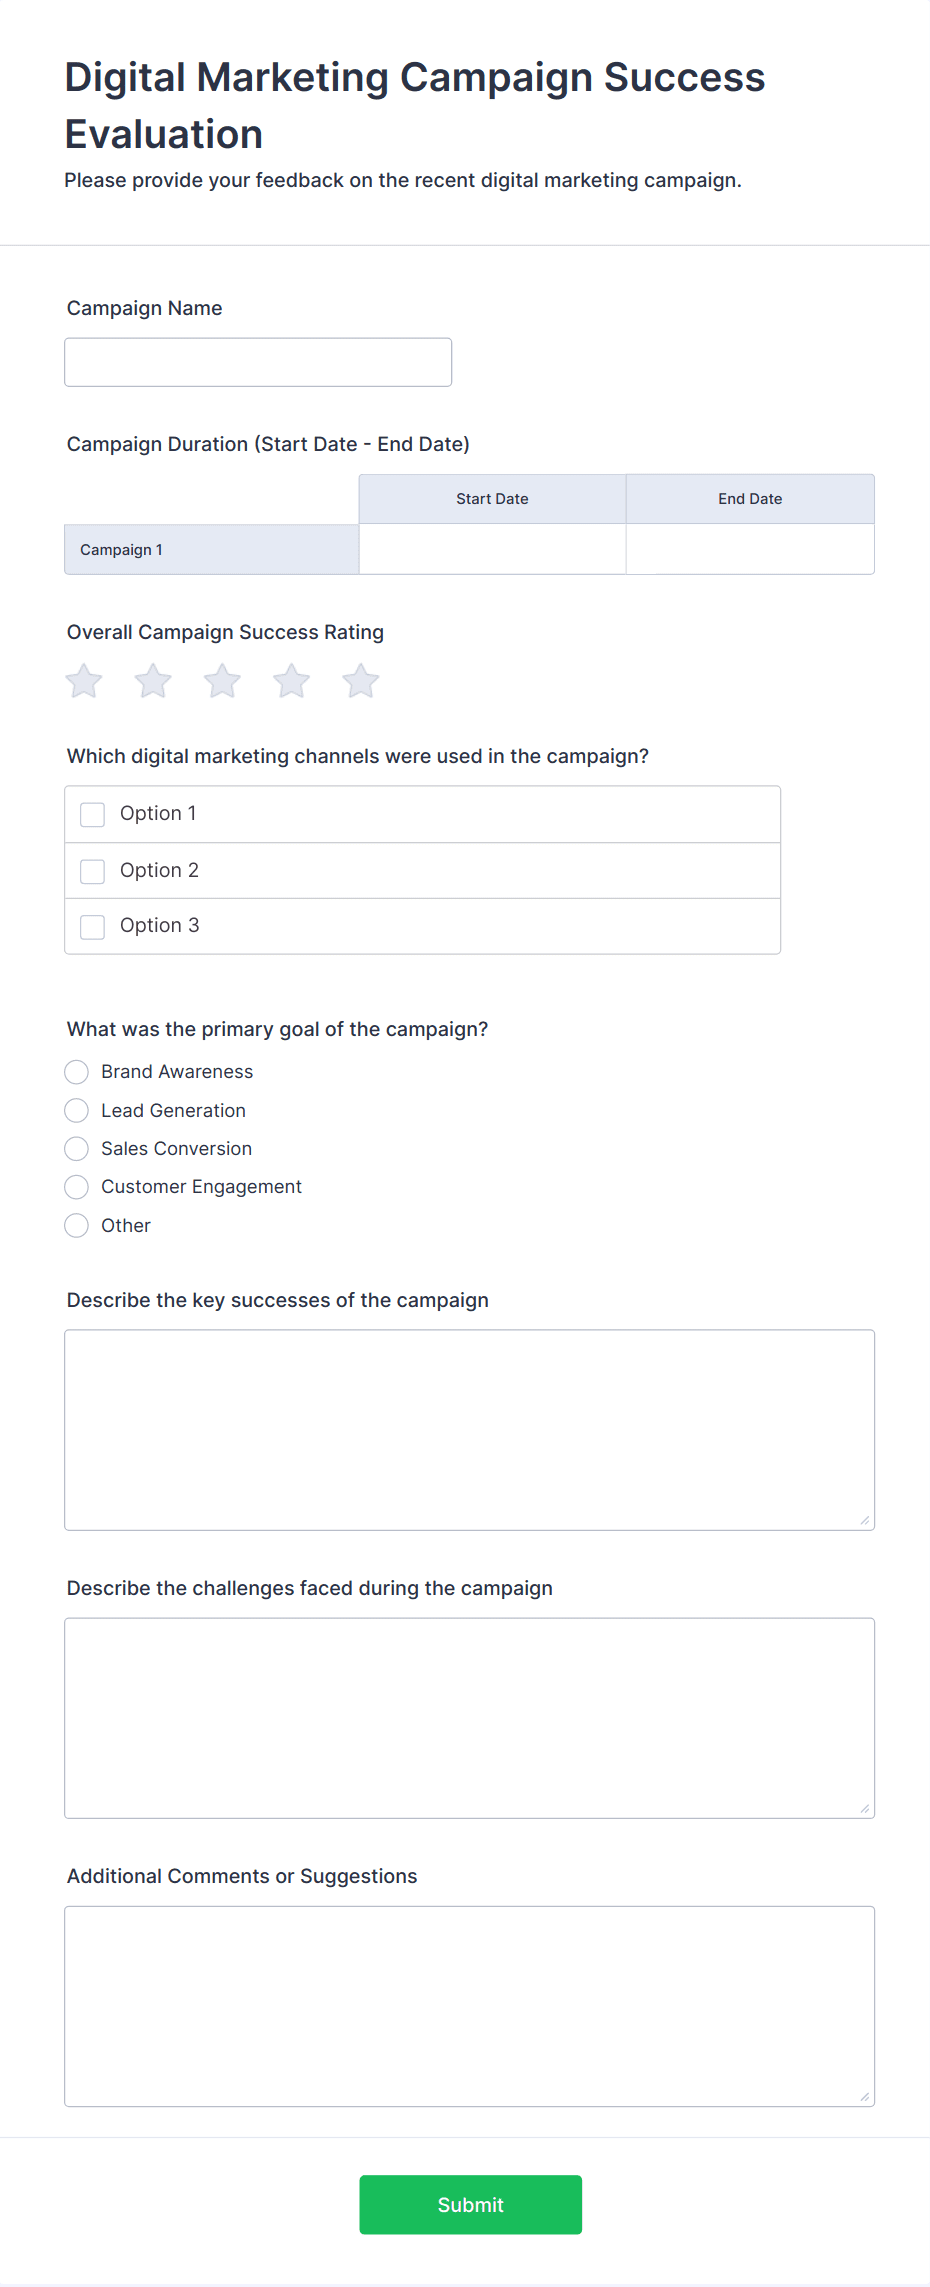The width and height of the screenshot is (930, 2287).
Task: Select Brand Awareness as primary goal
Action: (x=76, y=1071)
